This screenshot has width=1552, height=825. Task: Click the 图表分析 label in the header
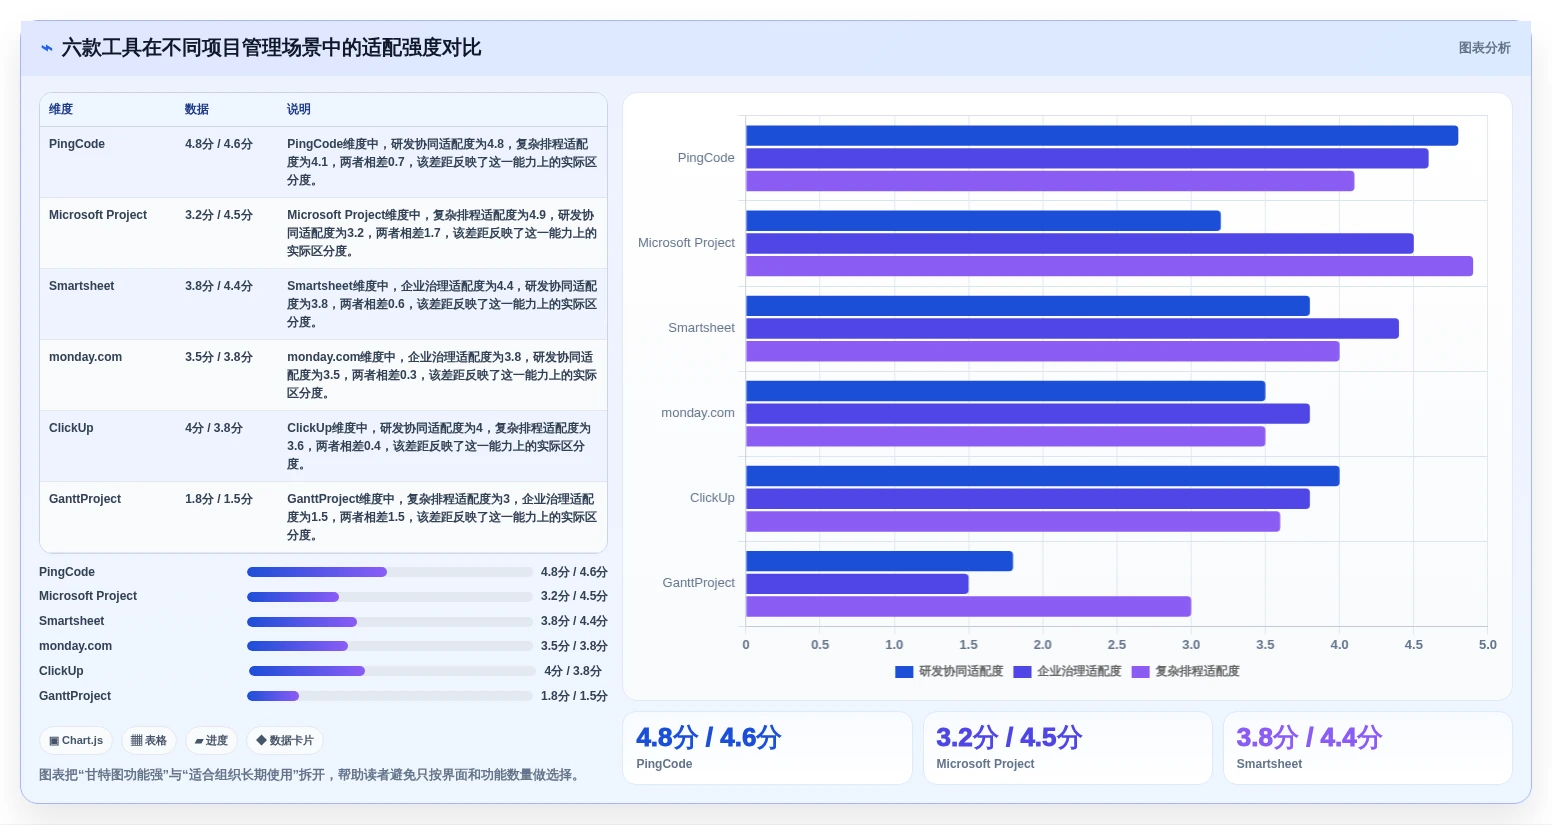(1484, 48)
